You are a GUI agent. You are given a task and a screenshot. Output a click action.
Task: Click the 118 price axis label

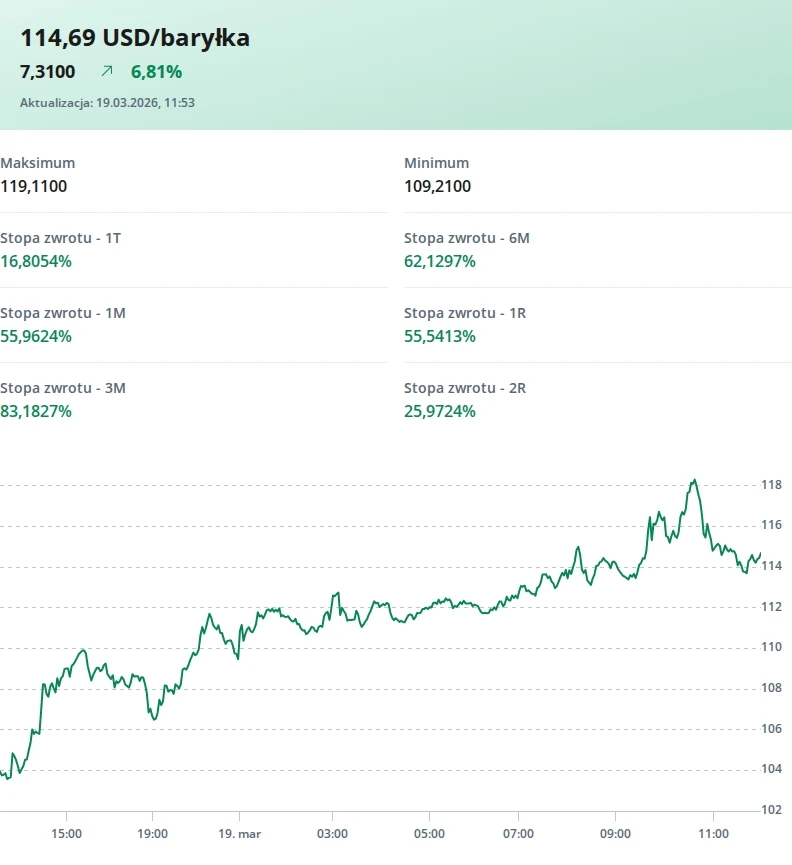point(771,485)
